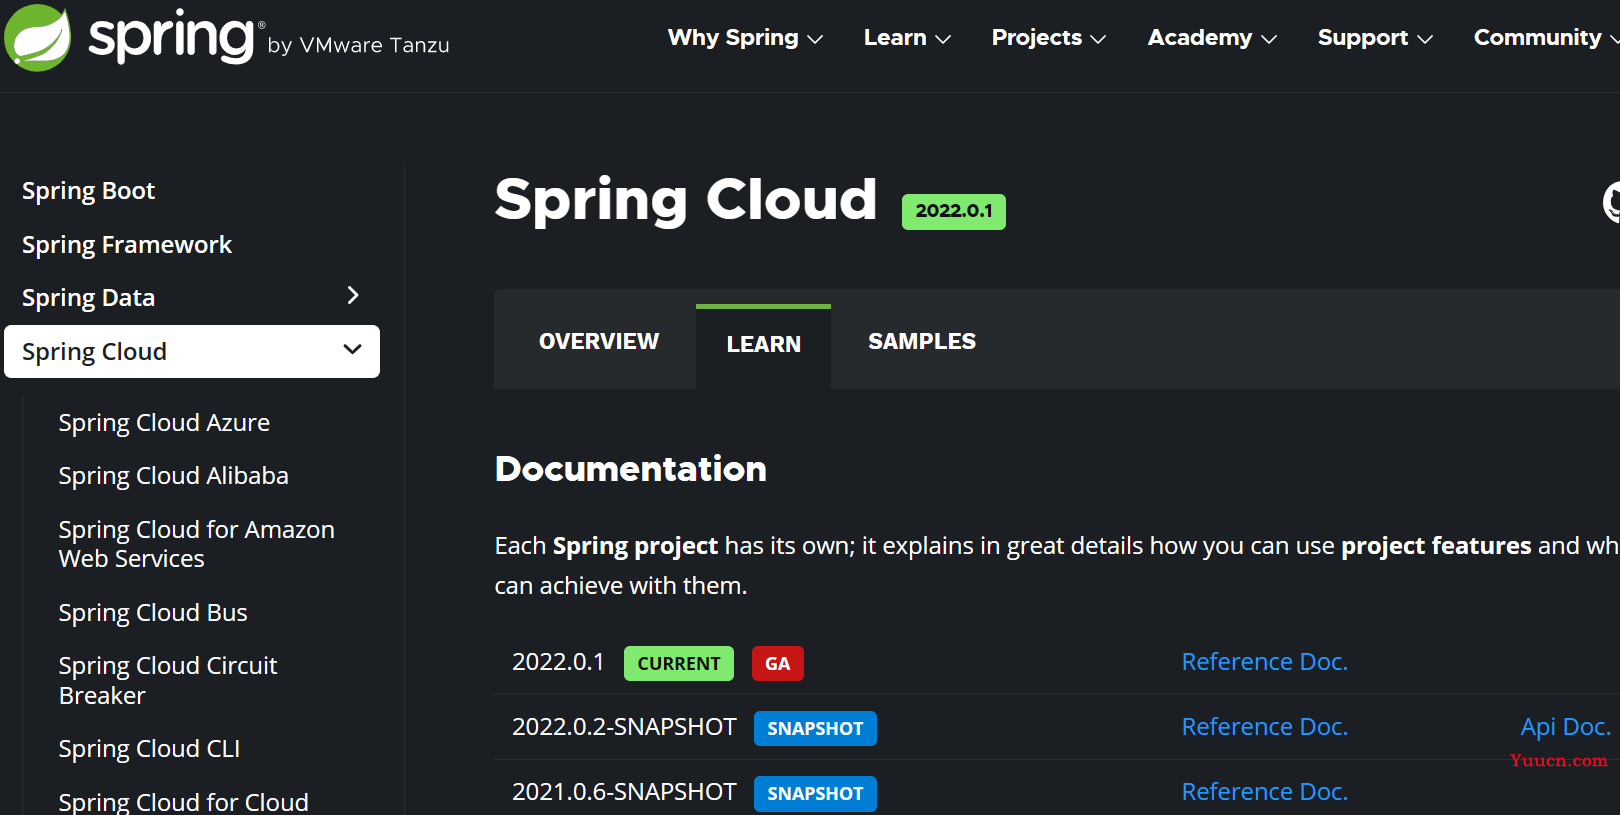Screen dimensions: 1620x815
Task: Open Spring Cloud Alibaba
Action: [173, 476]
